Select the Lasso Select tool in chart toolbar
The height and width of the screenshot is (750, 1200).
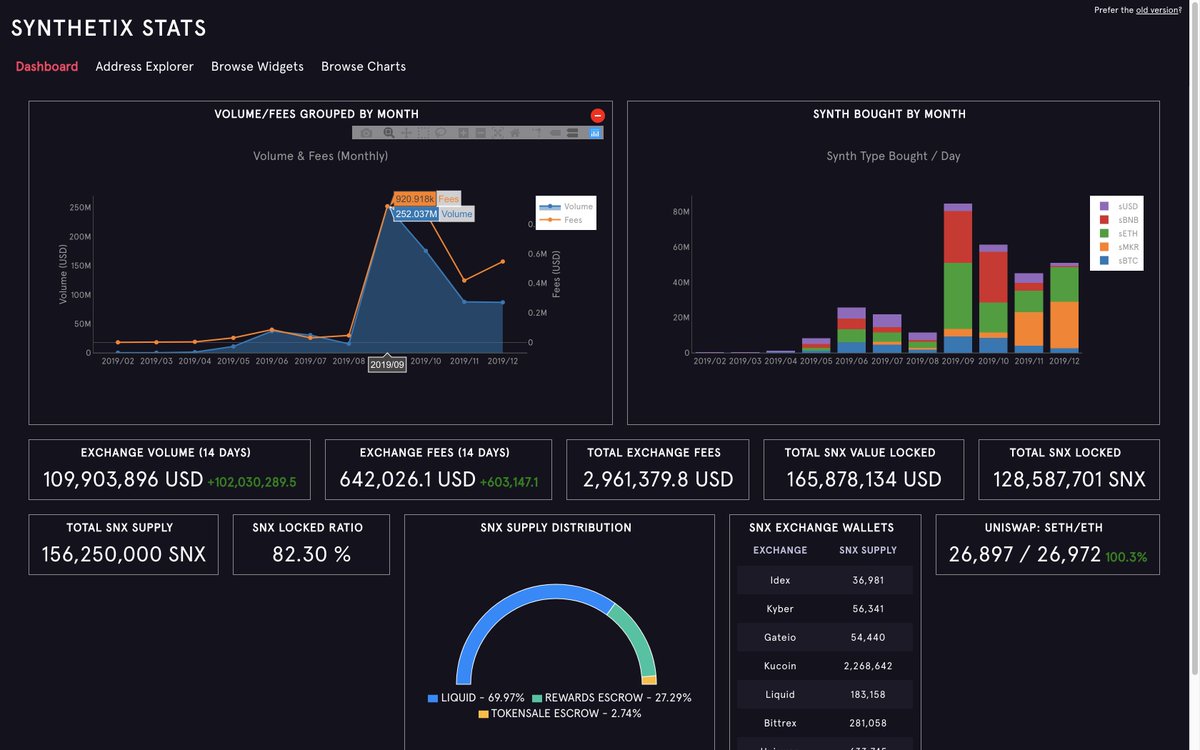(x=440, y=133)
